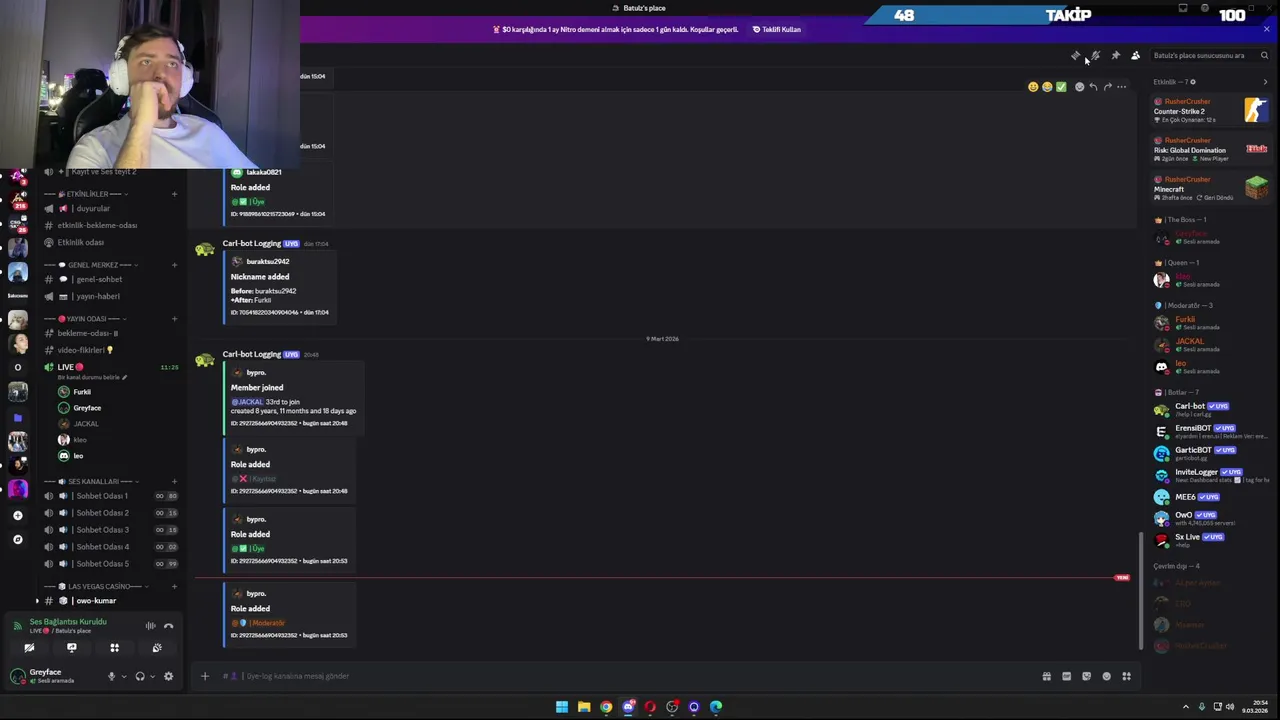Toggle headphone deafen

pyautogui.click(x=140, y=676)
